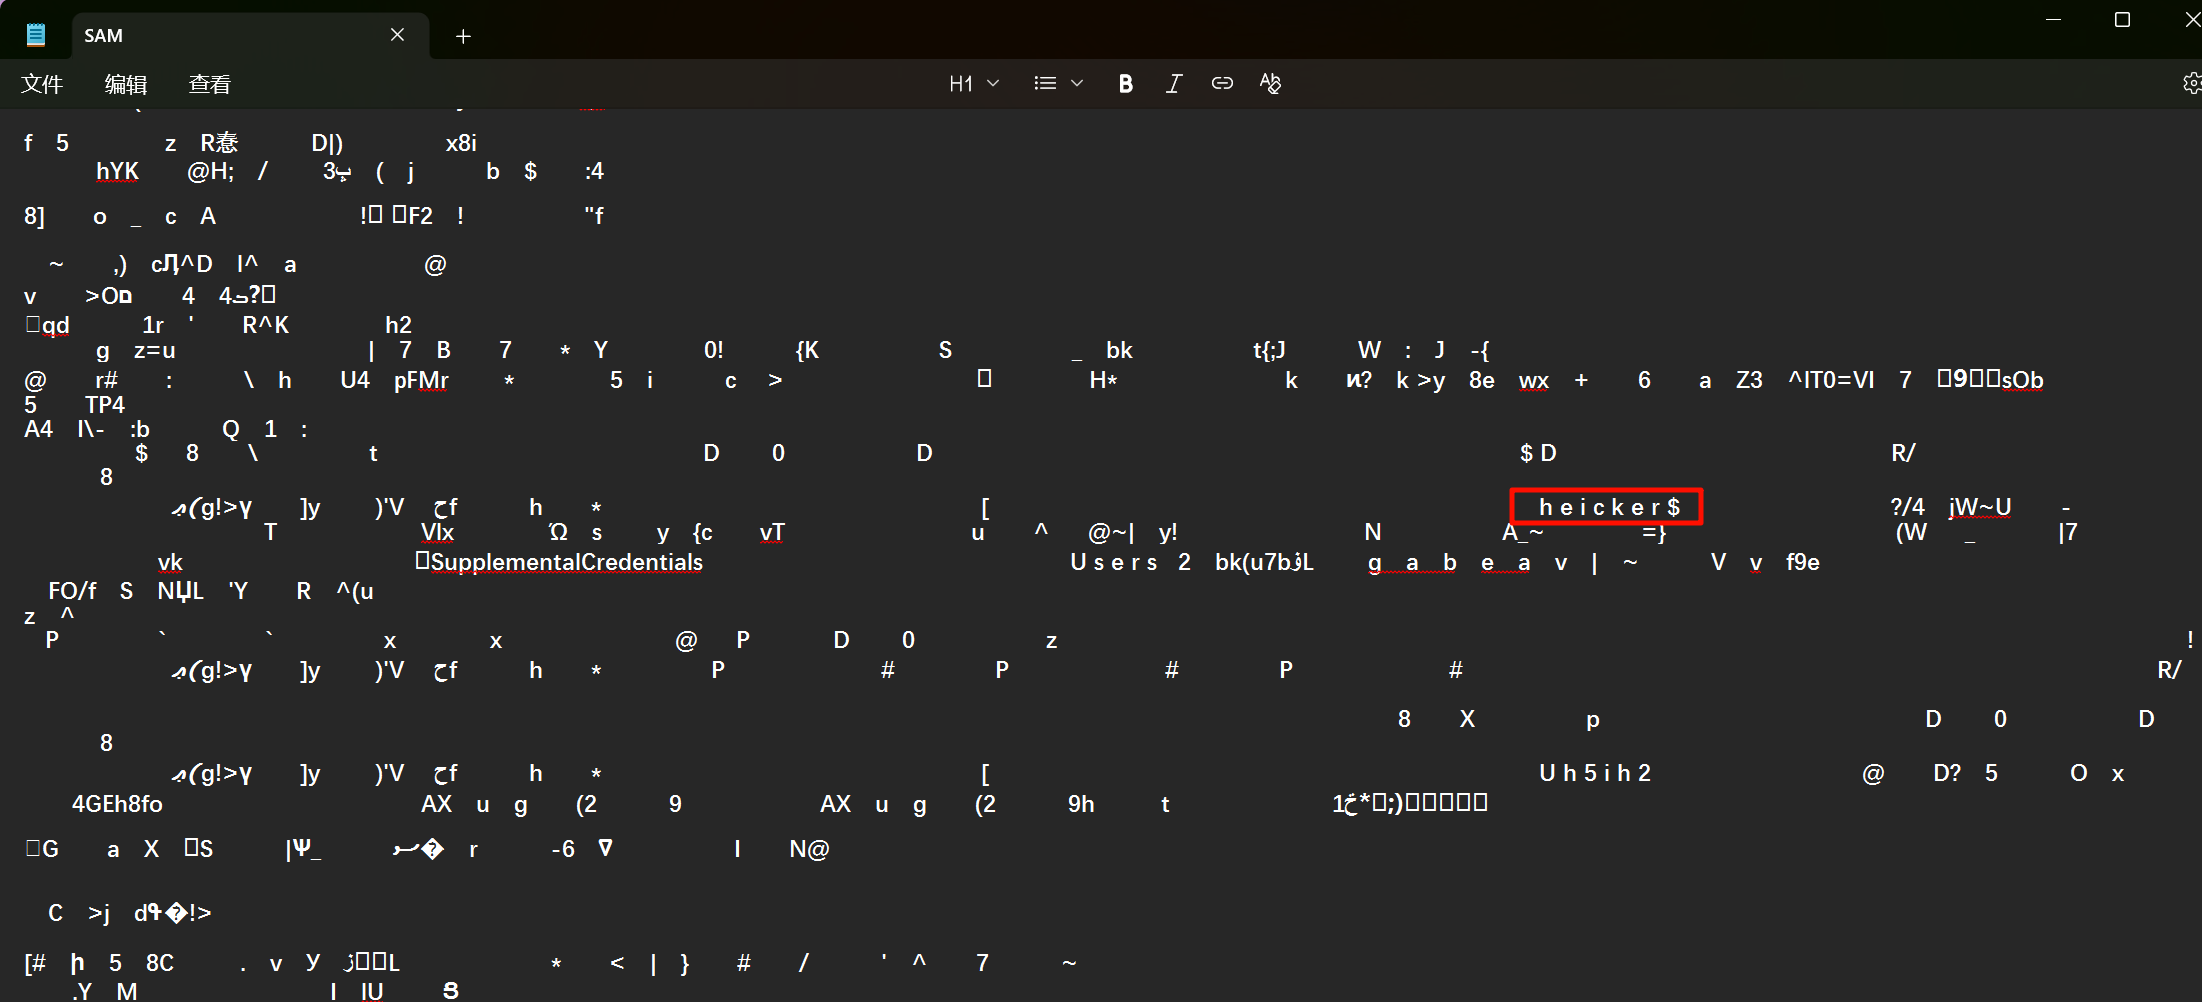Click the Notepad app icon in the title bar
The width and height of the screenshot is (2202, 1002).
coord(36,36)
